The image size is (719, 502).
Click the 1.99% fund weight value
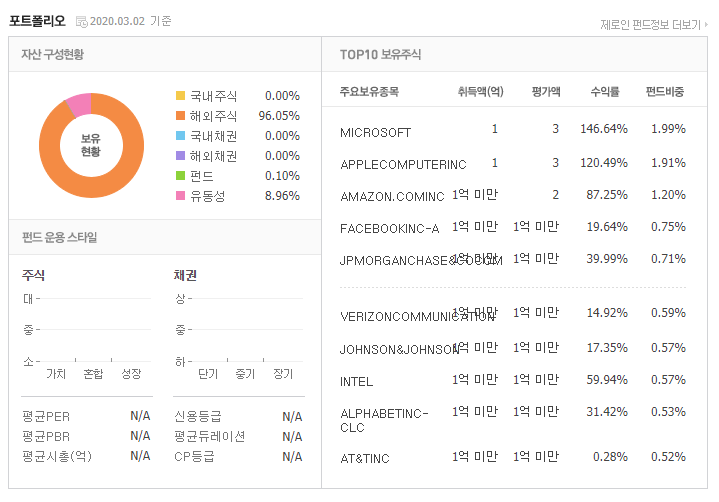668,129
